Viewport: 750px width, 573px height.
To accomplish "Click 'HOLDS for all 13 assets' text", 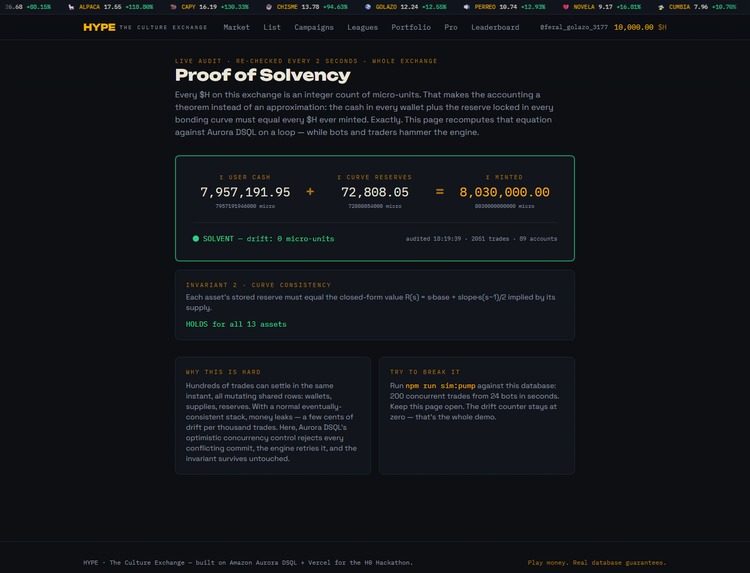I will (x=236, y=324).
